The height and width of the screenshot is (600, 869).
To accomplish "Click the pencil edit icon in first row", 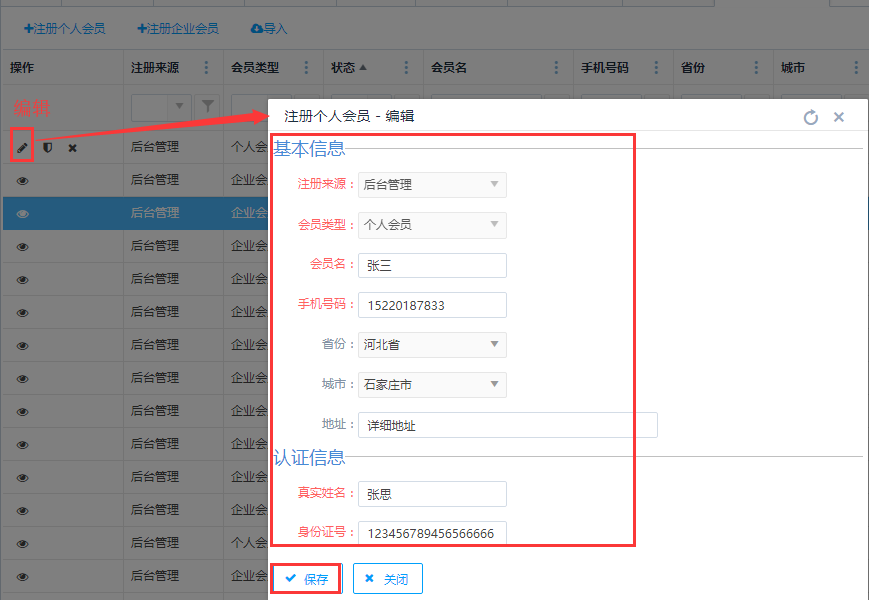I will click(x=22, y=147).
